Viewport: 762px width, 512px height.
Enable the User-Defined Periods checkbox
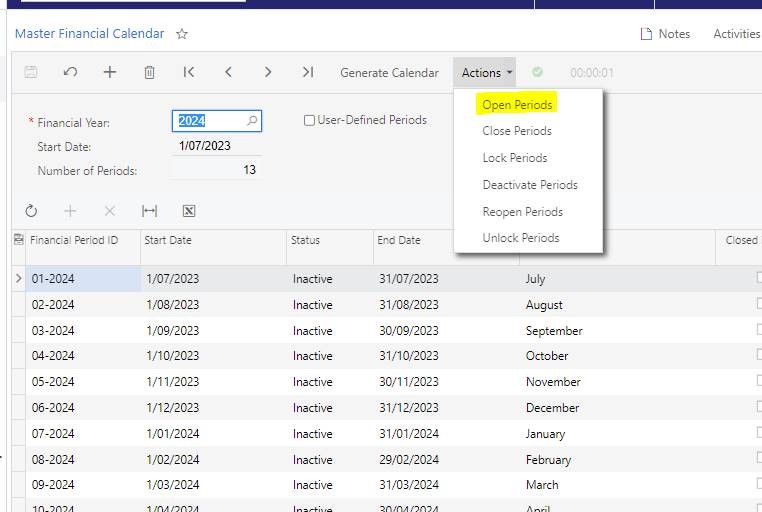pos(310,120)
